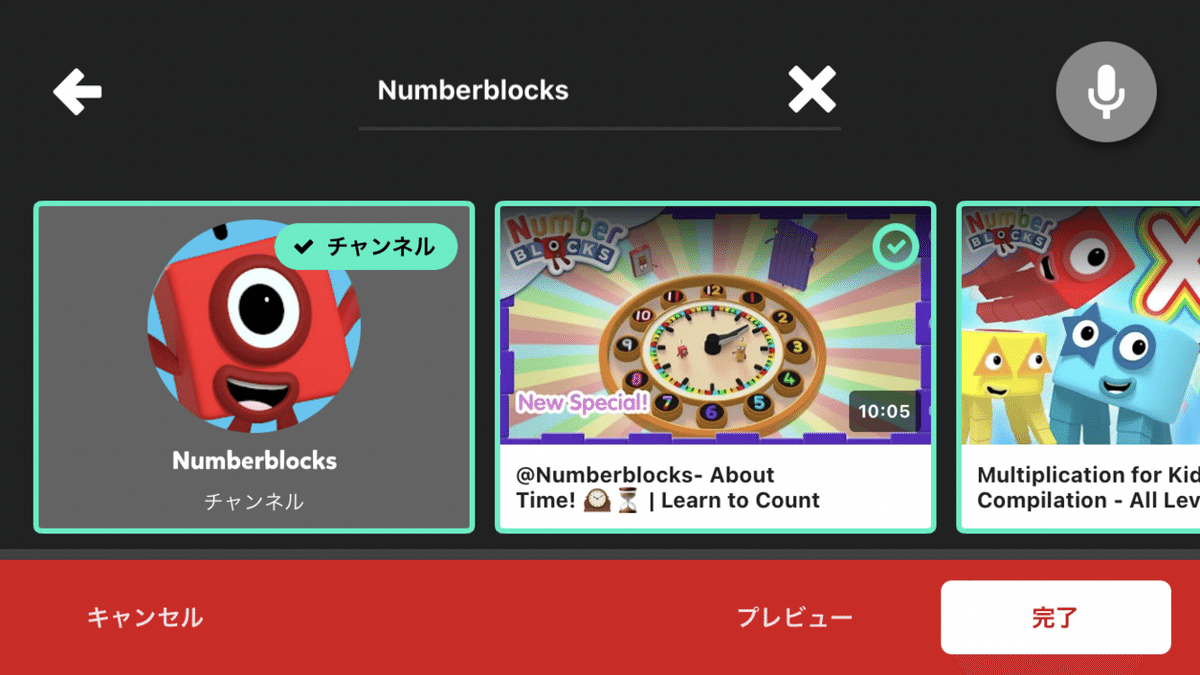Image resolution: width=1200 pixels, height=675 pixels.
Task: Toggle the チャンネル checkmark badge
Action: click(x=366, y=246)
